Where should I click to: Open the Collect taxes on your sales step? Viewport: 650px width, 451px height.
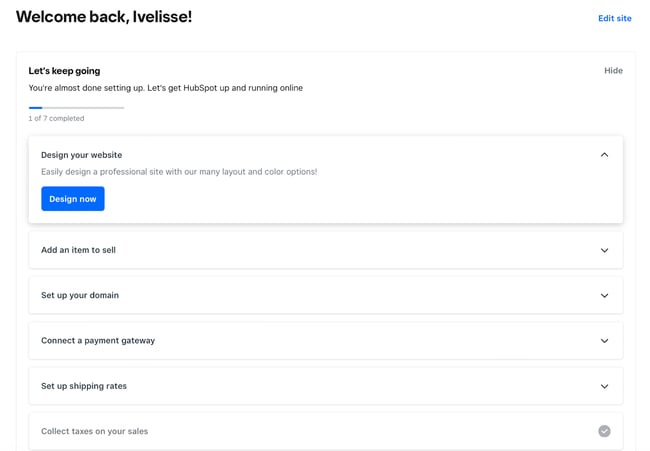(x=94, y=431)
